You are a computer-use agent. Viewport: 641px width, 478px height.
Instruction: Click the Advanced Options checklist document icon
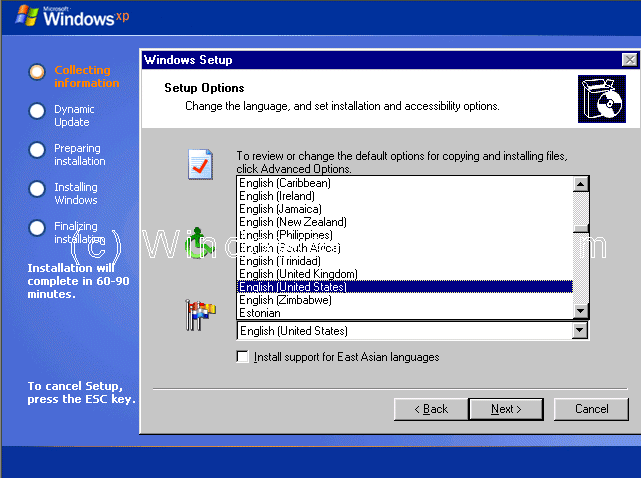tap(201, 164)
